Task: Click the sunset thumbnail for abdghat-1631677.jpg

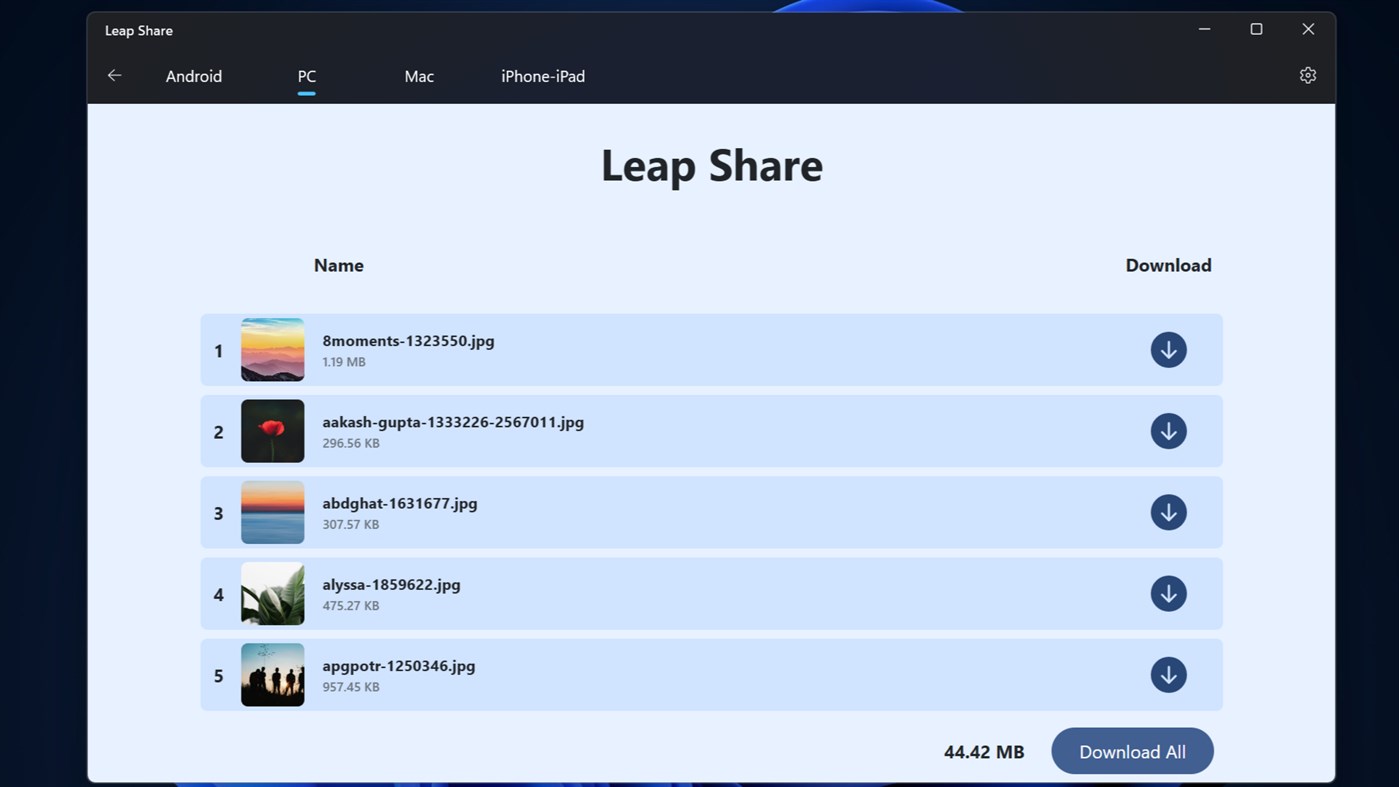Action: pyautogui.click(x=272, y=512)
